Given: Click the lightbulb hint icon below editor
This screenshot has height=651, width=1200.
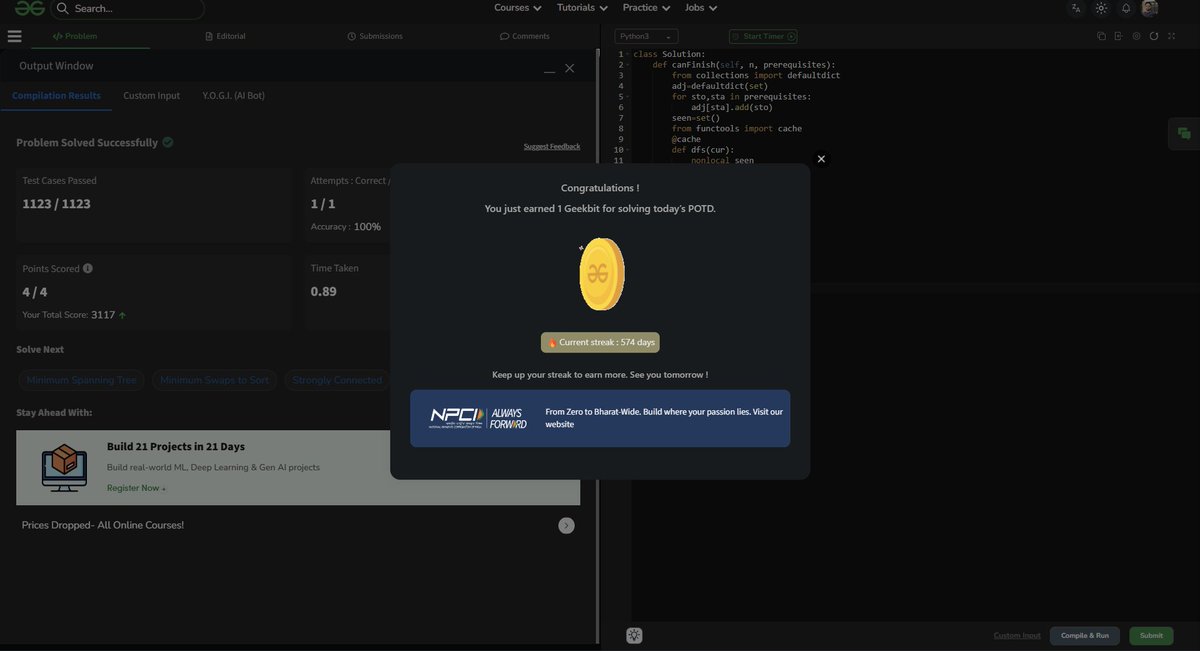Looking at the screenshot, I should pos(634,635).
